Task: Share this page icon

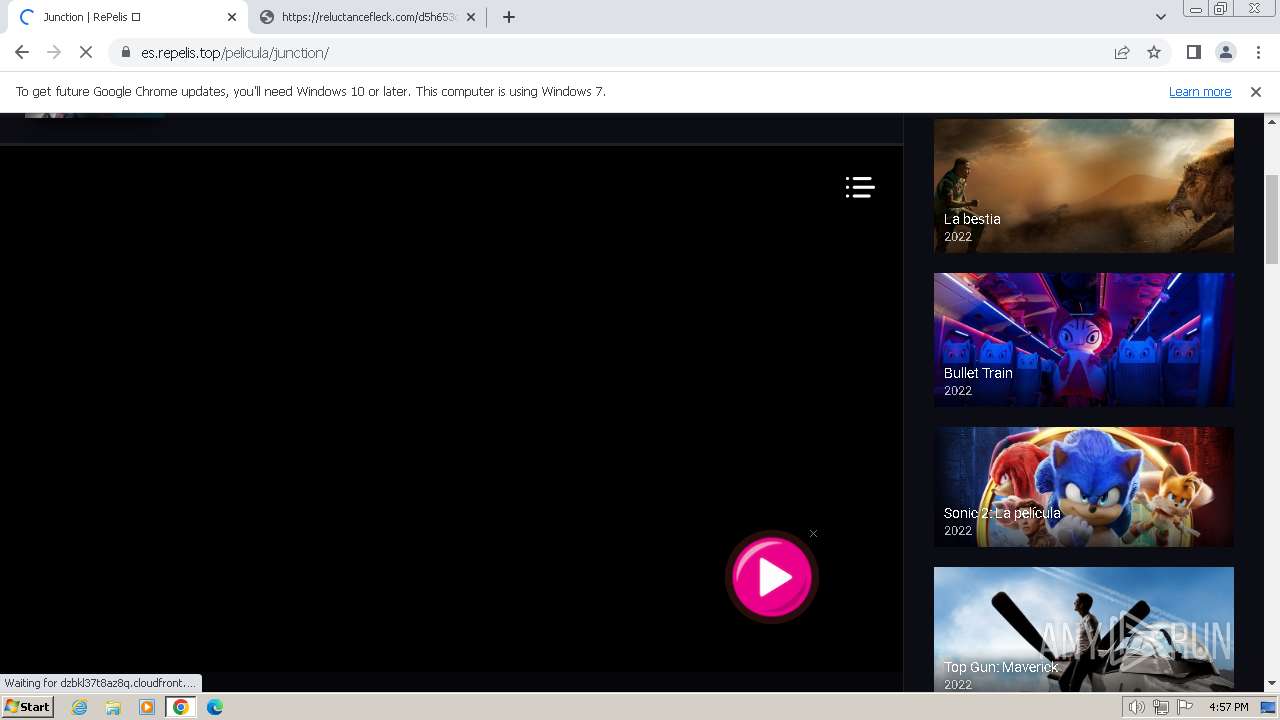Action: pos(1122,53)
